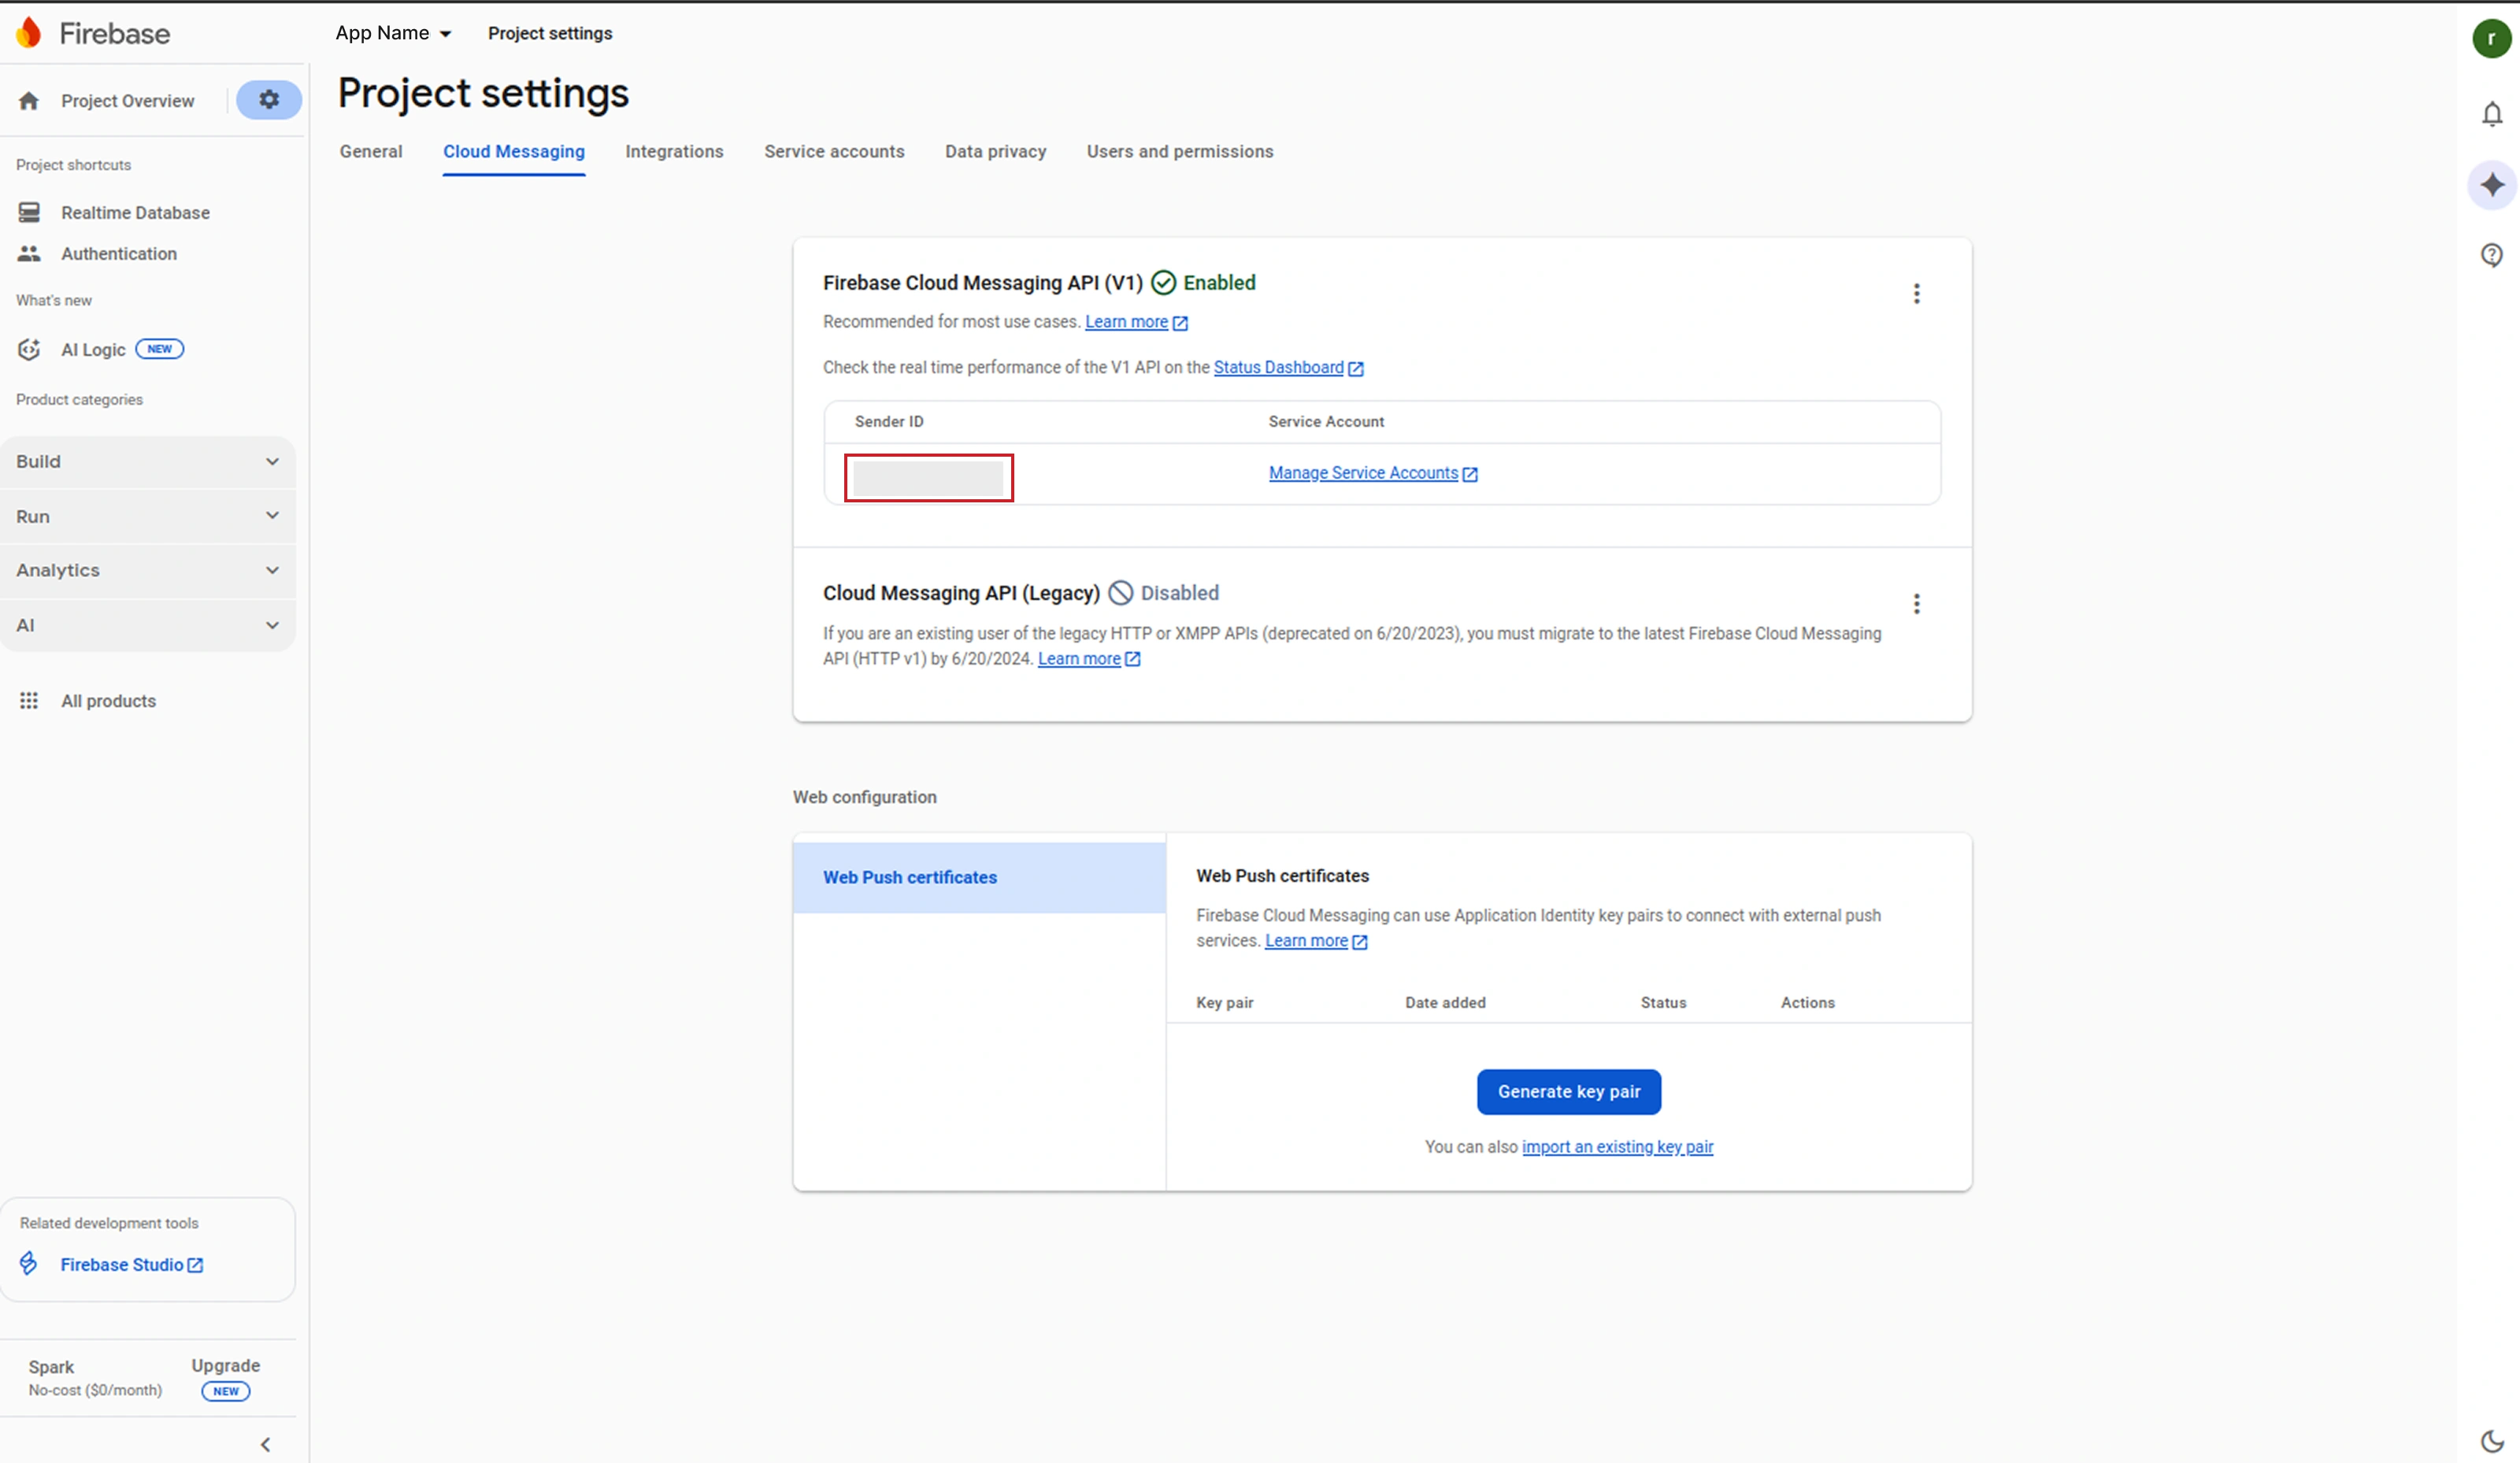Open the Data privacy tab

click(x=995, y=152)
